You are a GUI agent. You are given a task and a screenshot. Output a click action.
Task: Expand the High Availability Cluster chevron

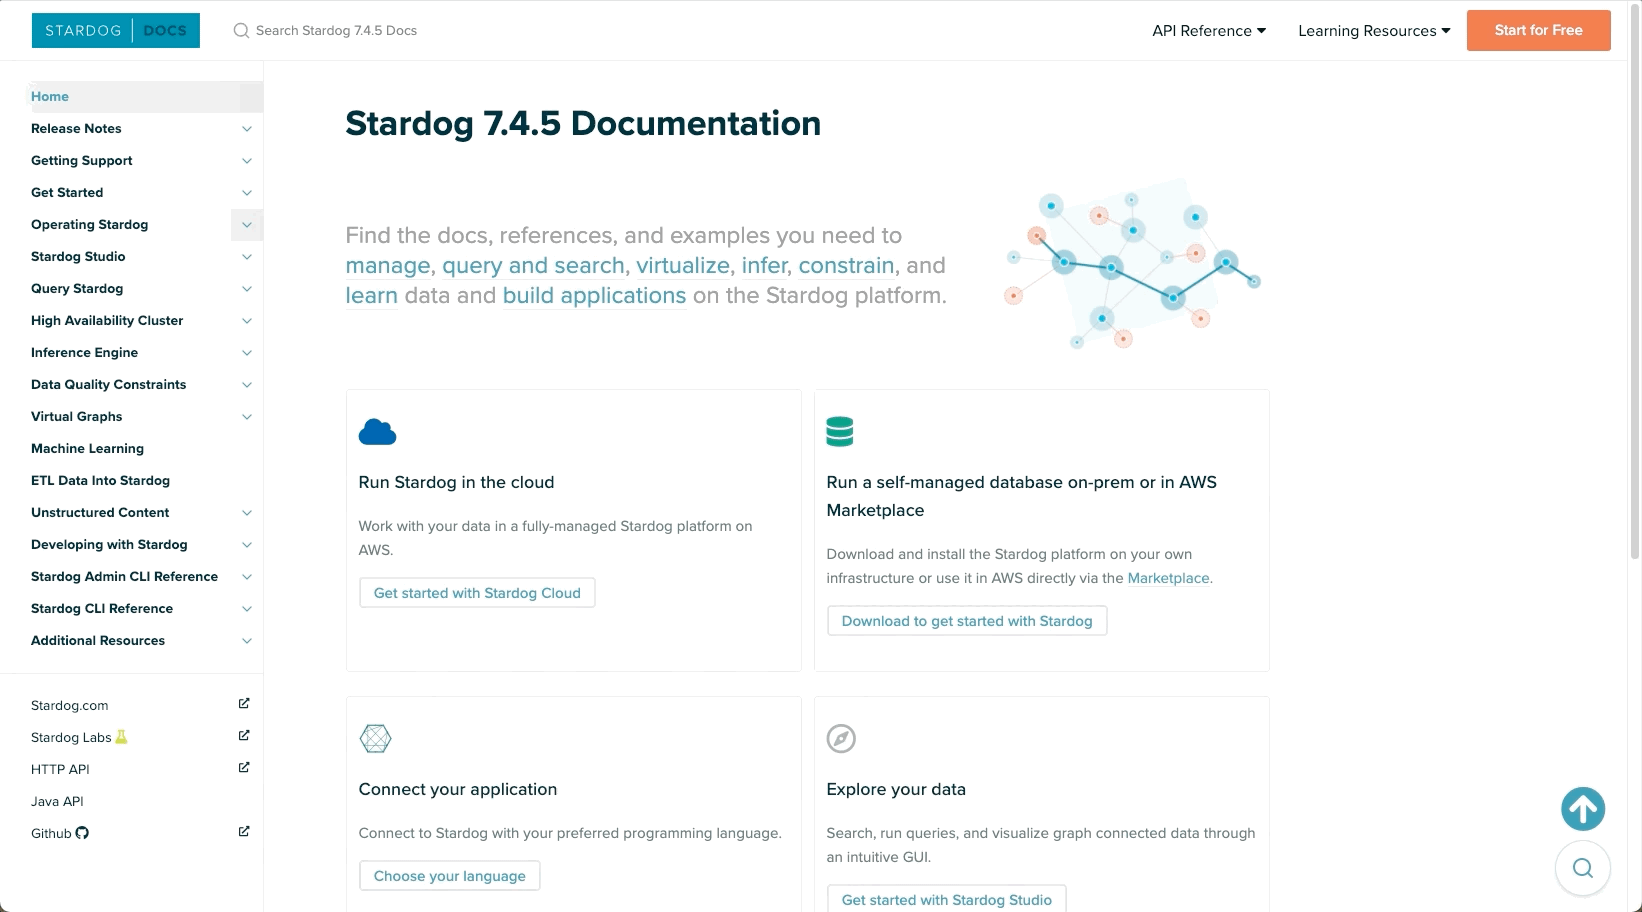pos(247,321)
